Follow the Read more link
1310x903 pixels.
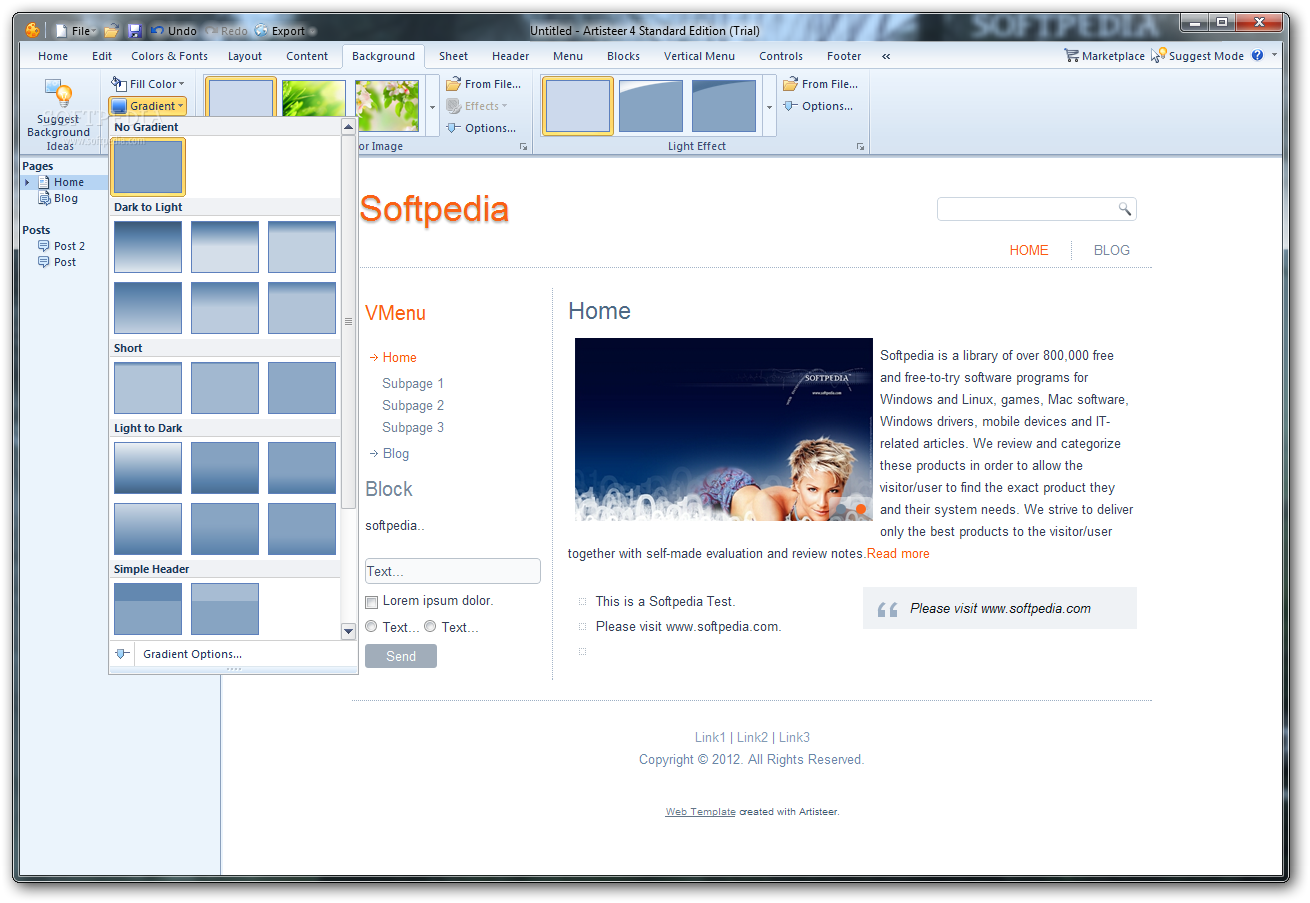tap(898, 554)
